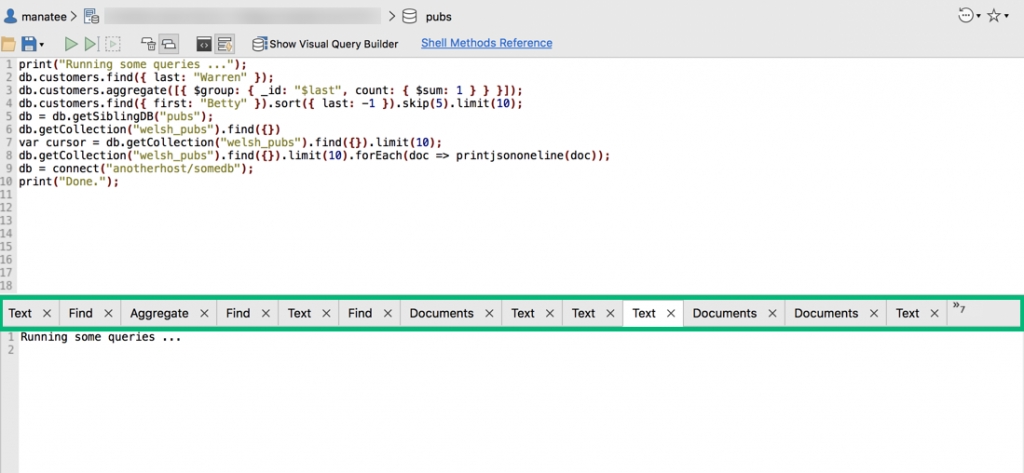Open the query history dropdown
Viewport: 1024px width, 473px height.
[969, 16]
